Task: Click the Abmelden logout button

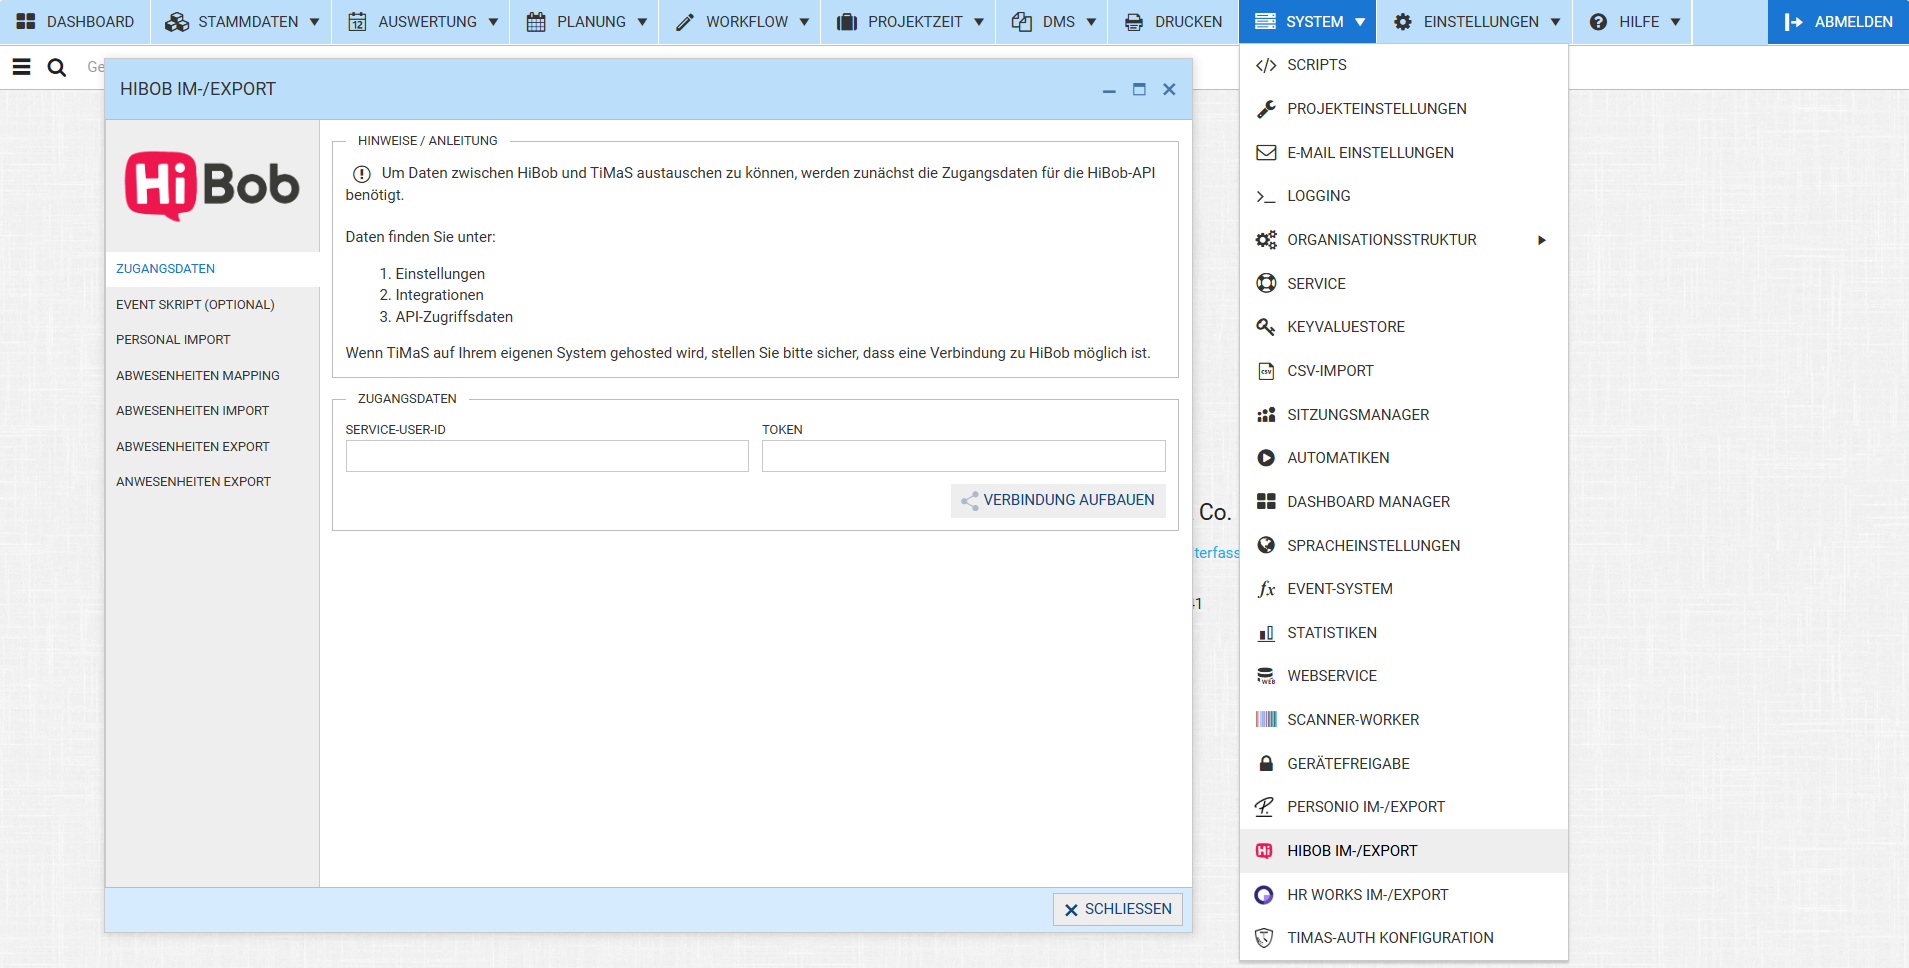Action: 1838,22
